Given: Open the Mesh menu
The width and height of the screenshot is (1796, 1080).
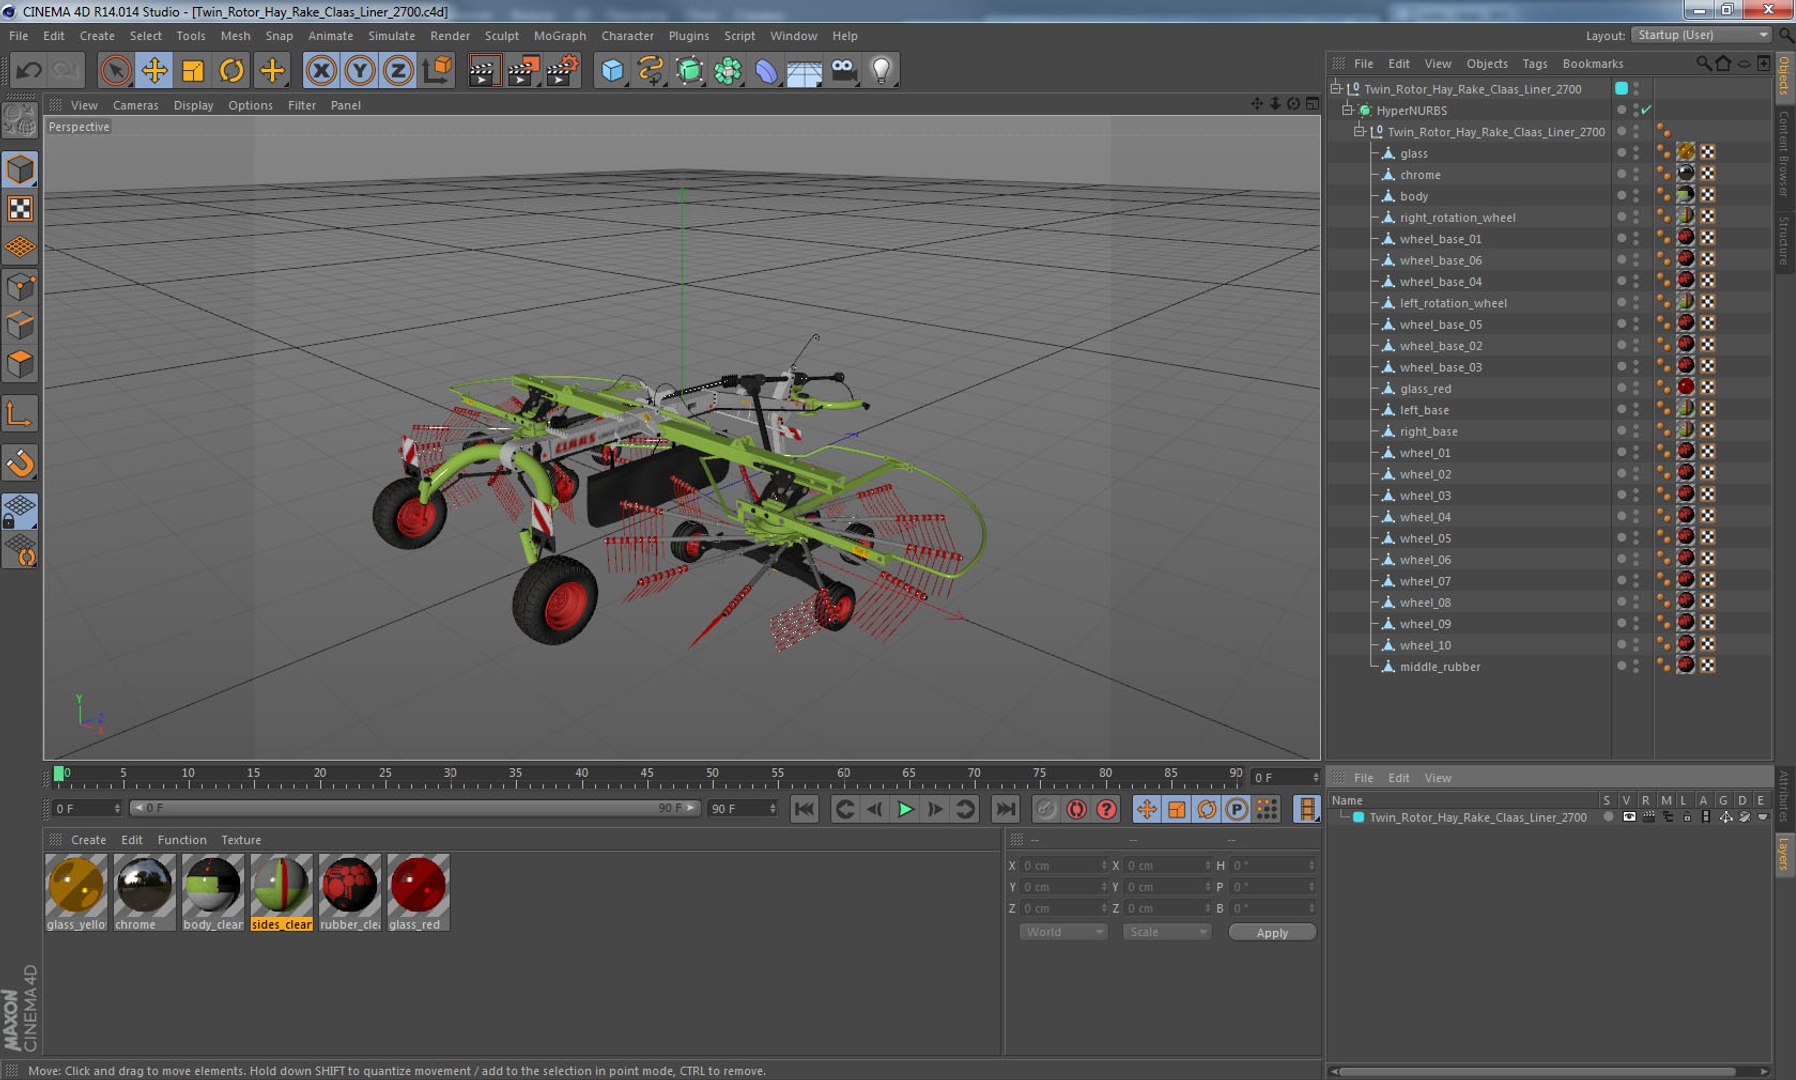Looking at the screenshot, I should 235,36.
